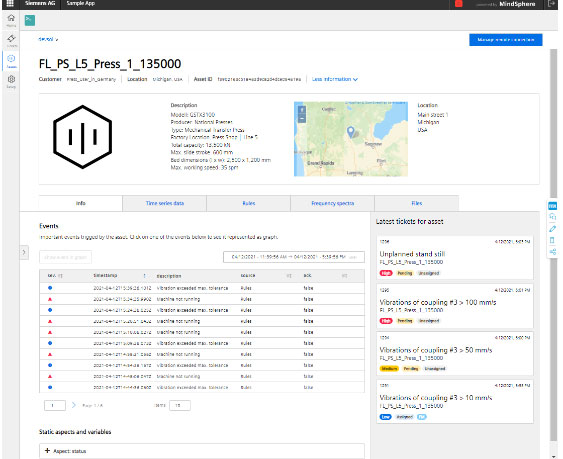The height and width of the screenshot is (459, 563).
Task: Open the events date range picker
Action: (294, 257)
